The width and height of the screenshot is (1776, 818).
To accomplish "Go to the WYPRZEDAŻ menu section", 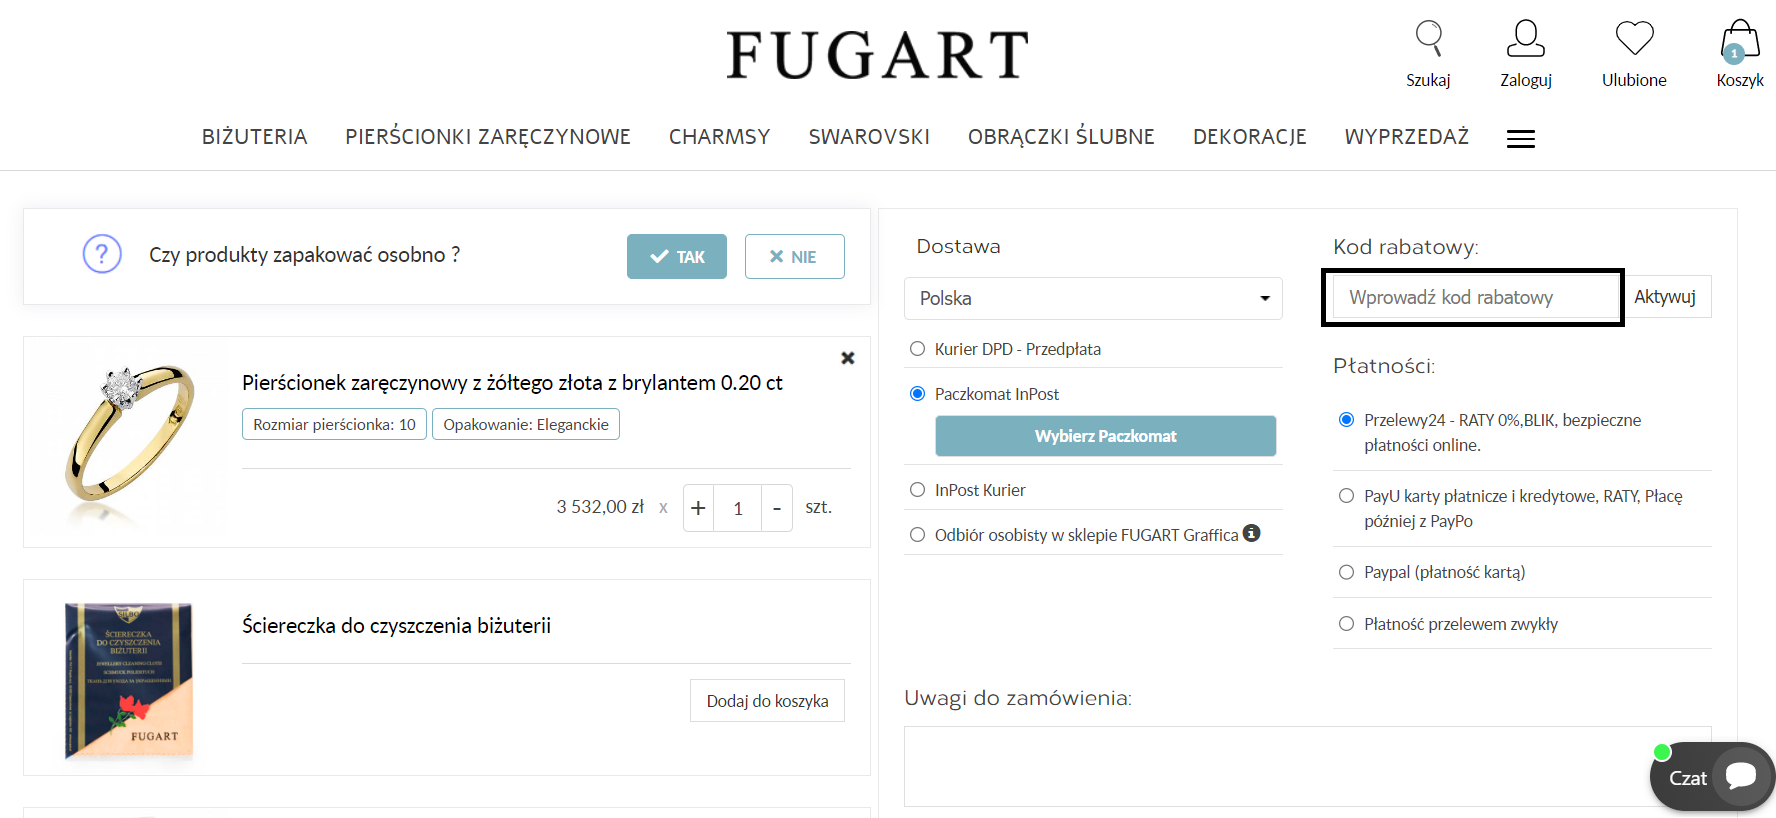I will 1406,137.
